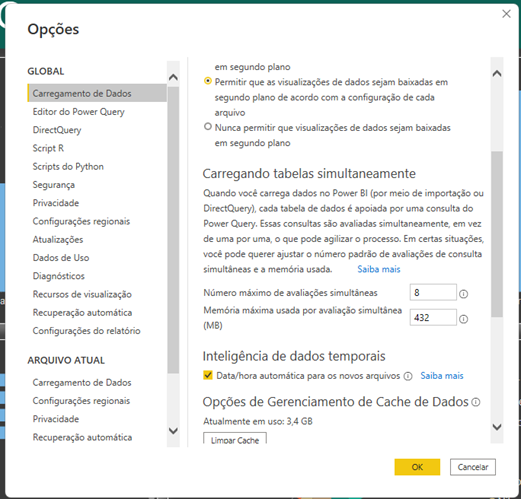This screenshot has width=521, height=499.
Task: Click info icon beside maximum memory field
Action: click(463, 319)
